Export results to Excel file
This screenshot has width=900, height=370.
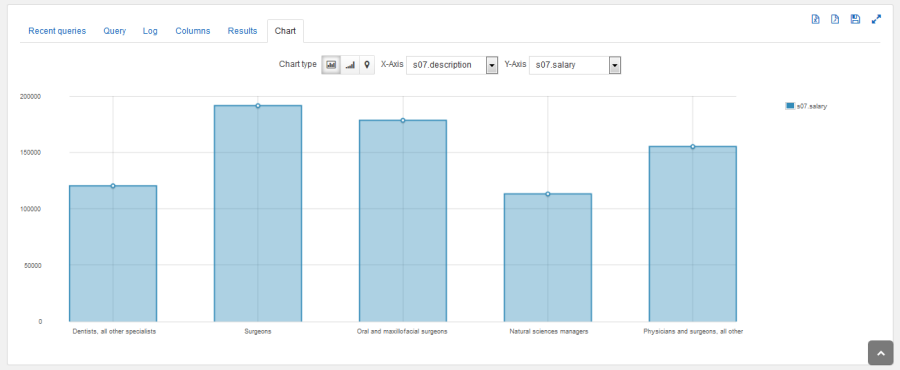coord(815,20)
